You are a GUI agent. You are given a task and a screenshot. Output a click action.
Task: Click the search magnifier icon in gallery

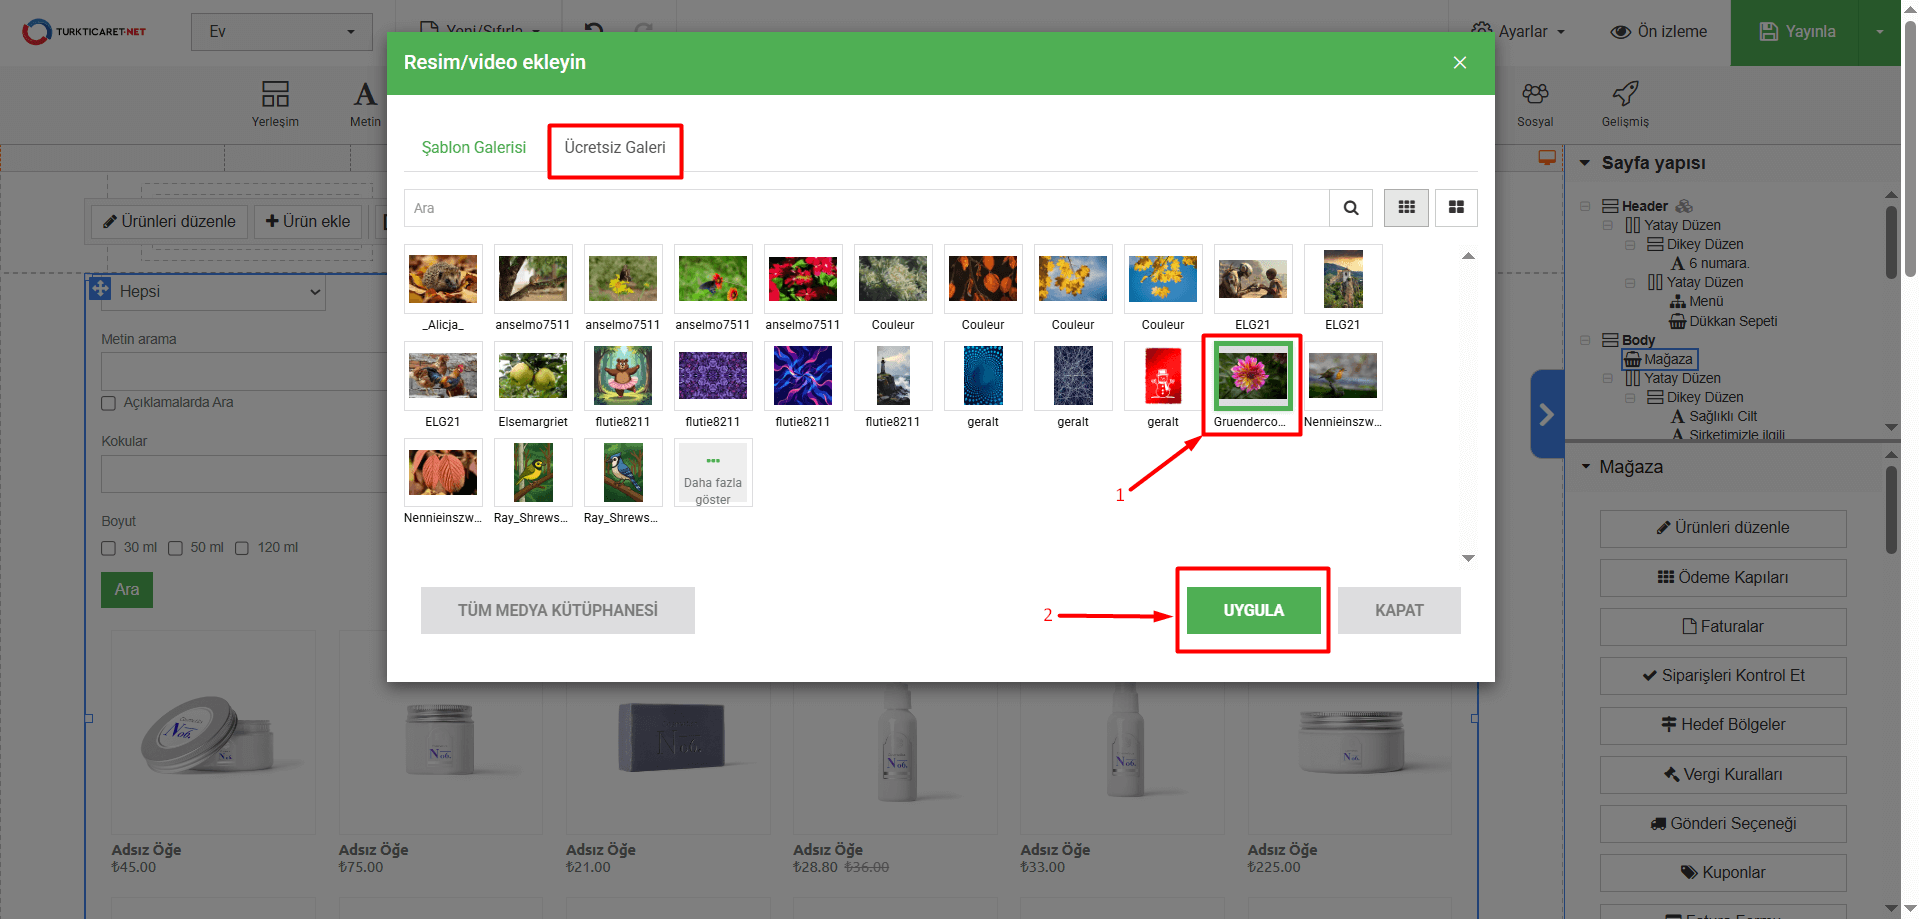(x=1350, y=208)
